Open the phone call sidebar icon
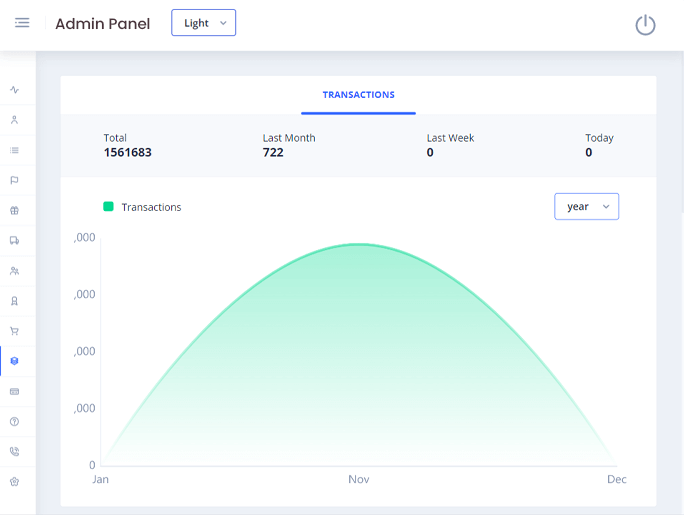This screenshot has width=684, height=515. 14,451
